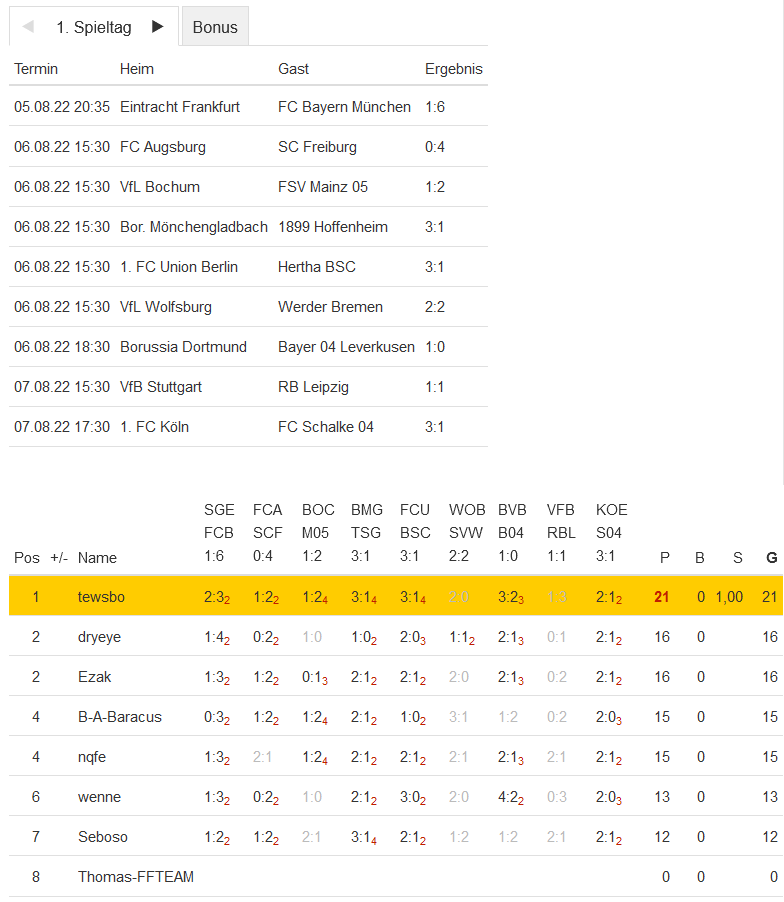Sort table by G total column
Screen dimensions: 784x902
tap(771, 557)
